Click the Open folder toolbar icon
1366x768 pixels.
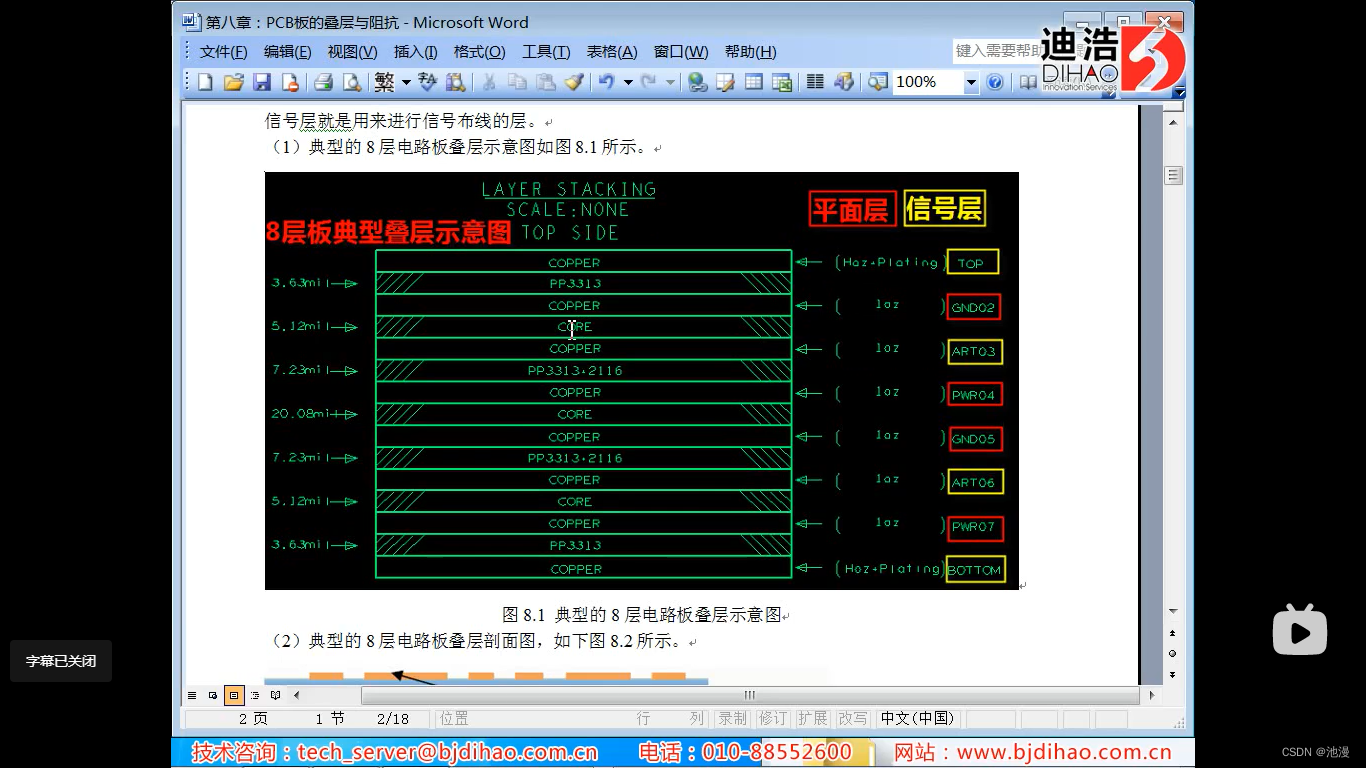[233, 82]
